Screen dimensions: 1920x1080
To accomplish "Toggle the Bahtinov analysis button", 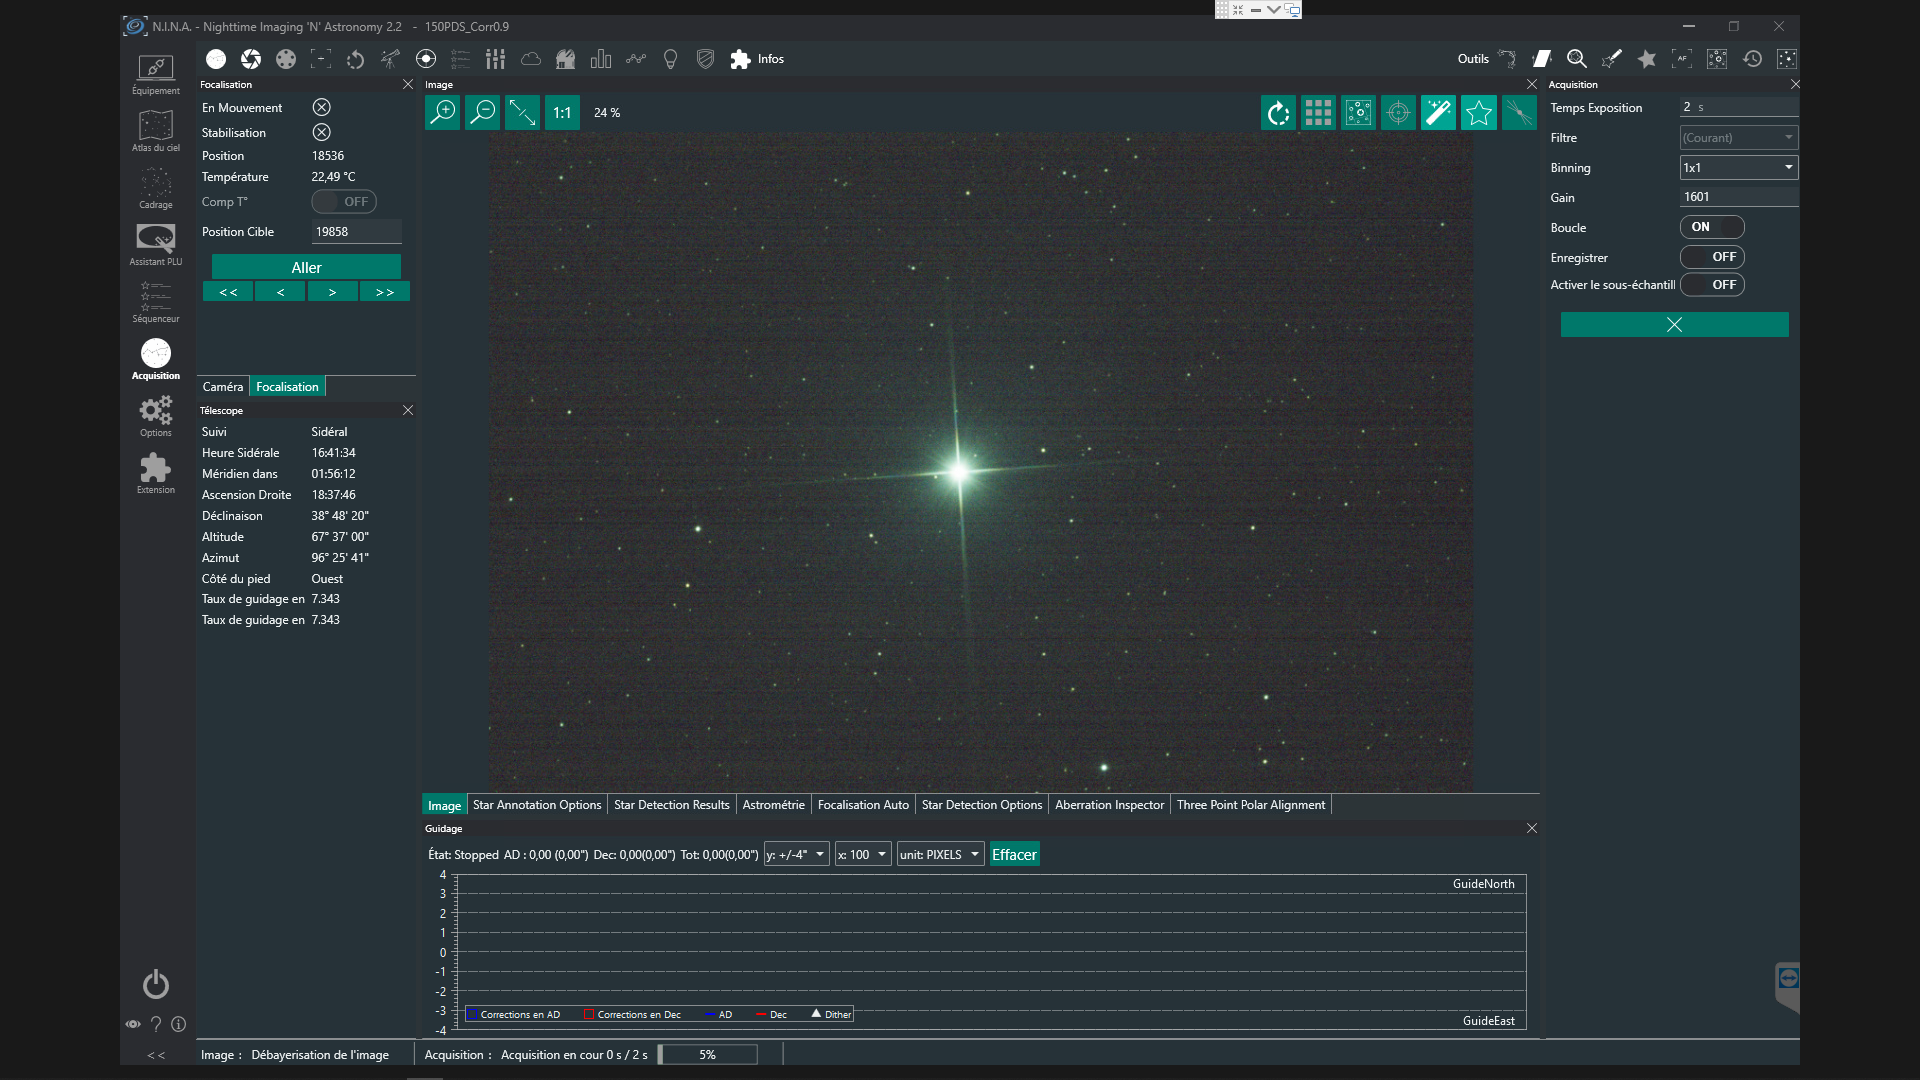I will (1519, 113).
